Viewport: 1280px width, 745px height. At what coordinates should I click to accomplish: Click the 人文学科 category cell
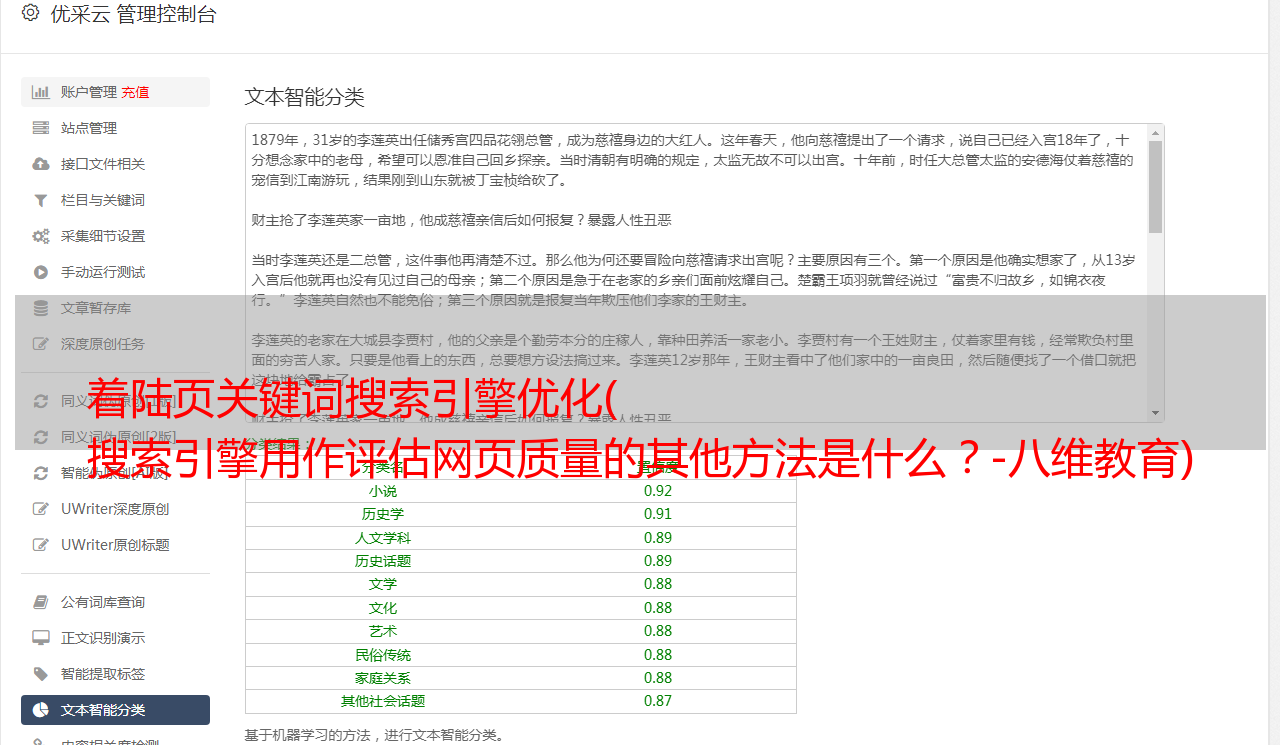click(x=383, y=538)
